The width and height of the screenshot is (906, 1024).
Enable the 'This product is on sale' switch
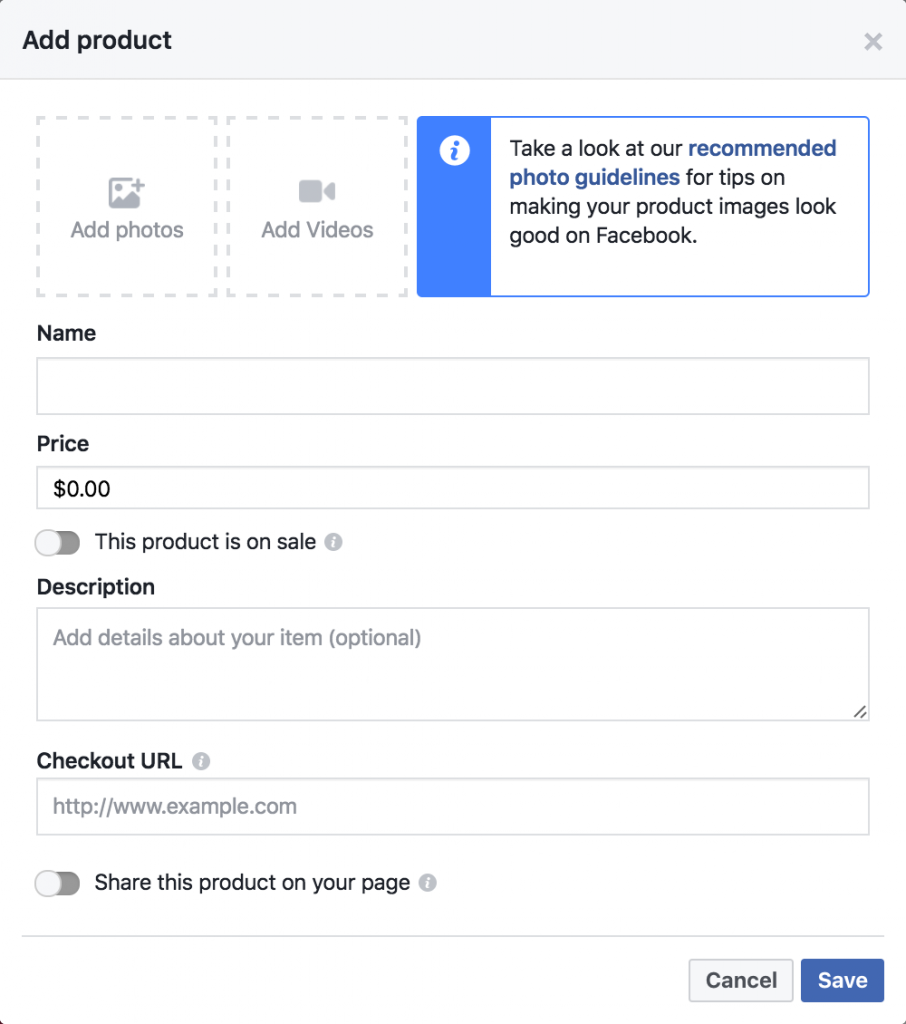(57, 543)
